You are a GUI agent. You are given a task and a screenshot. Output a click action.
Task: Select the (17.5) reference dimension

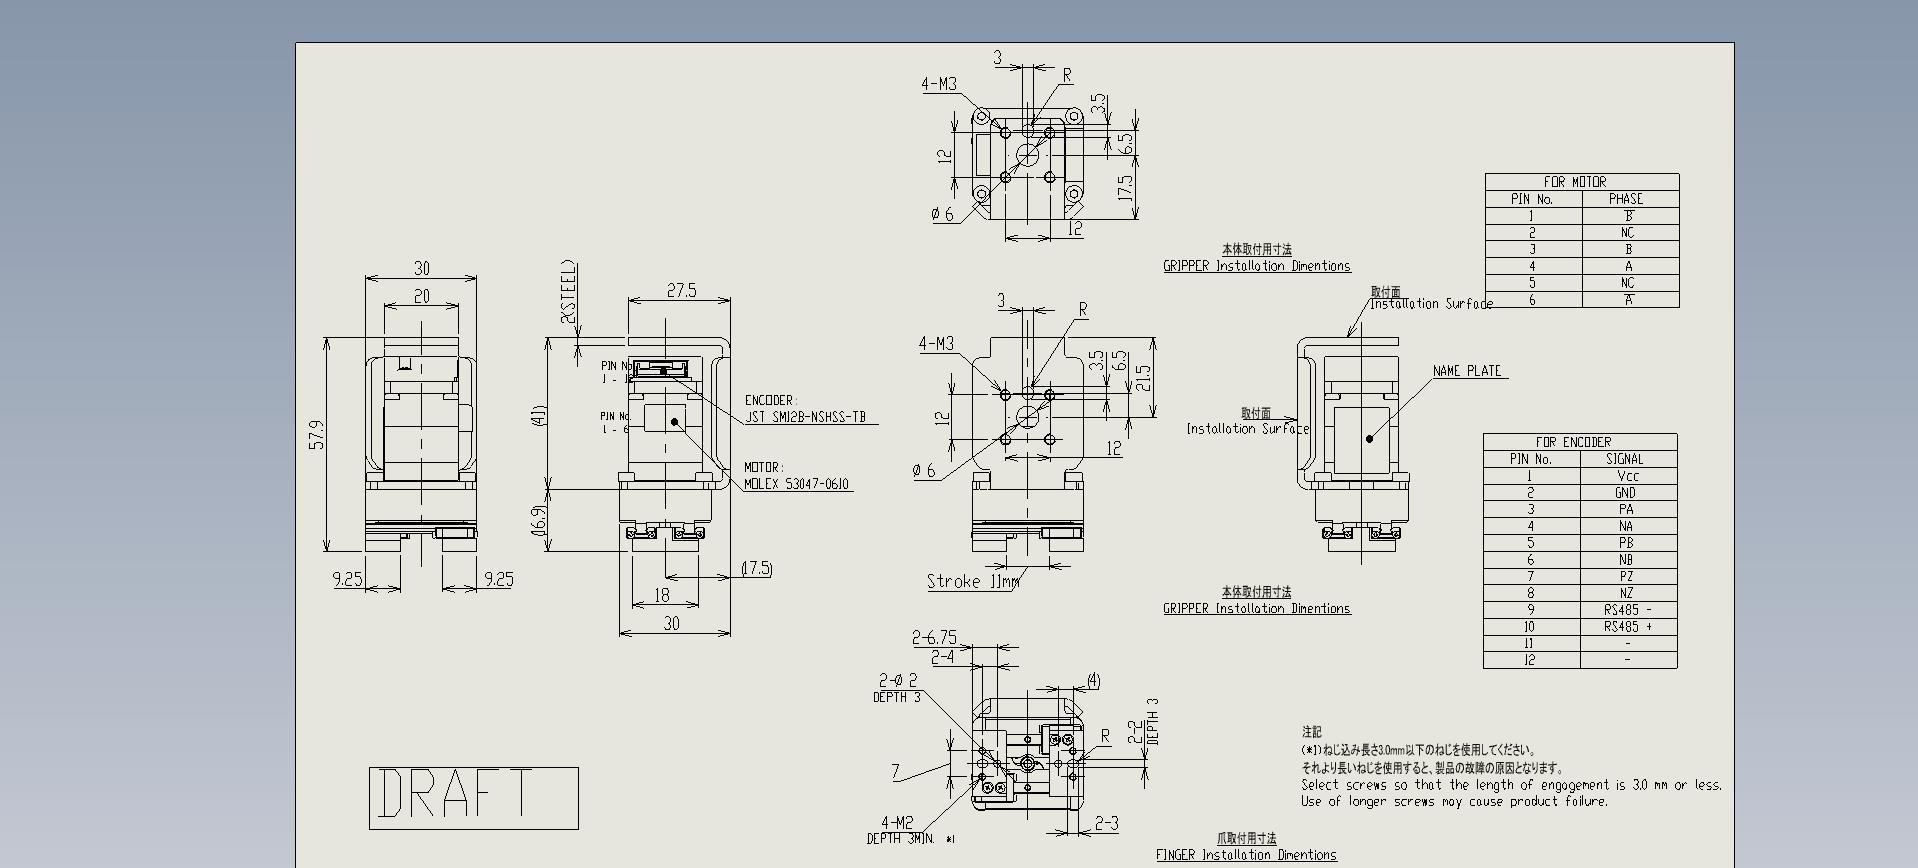point(757,569)
